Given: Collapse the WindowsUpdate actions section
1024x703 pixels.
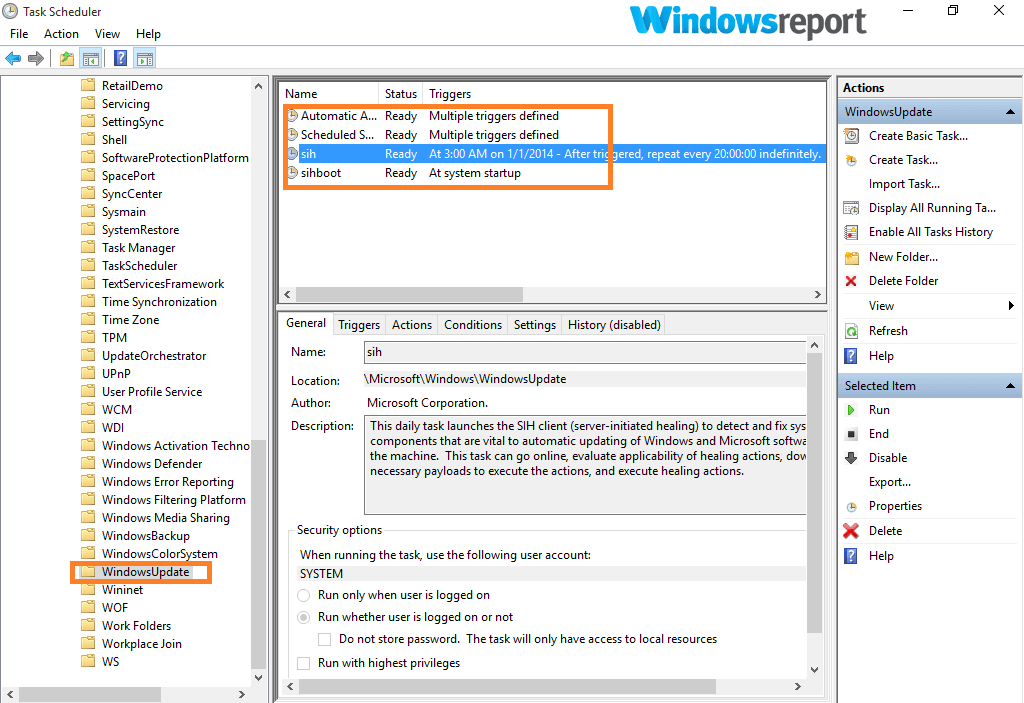Looking at the screenshot, I should (1010, 112).
